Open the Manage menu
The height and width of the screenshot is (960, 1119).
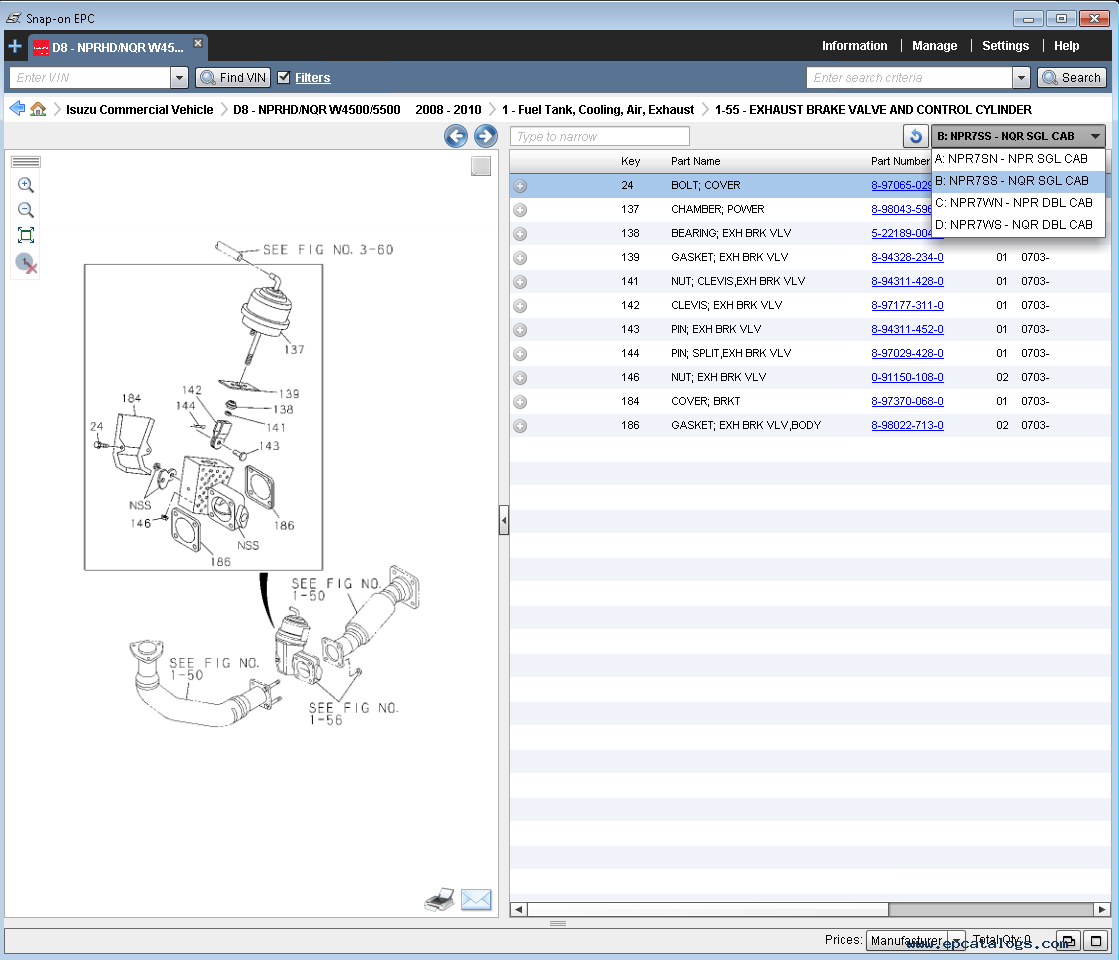[x=934, y=46]
